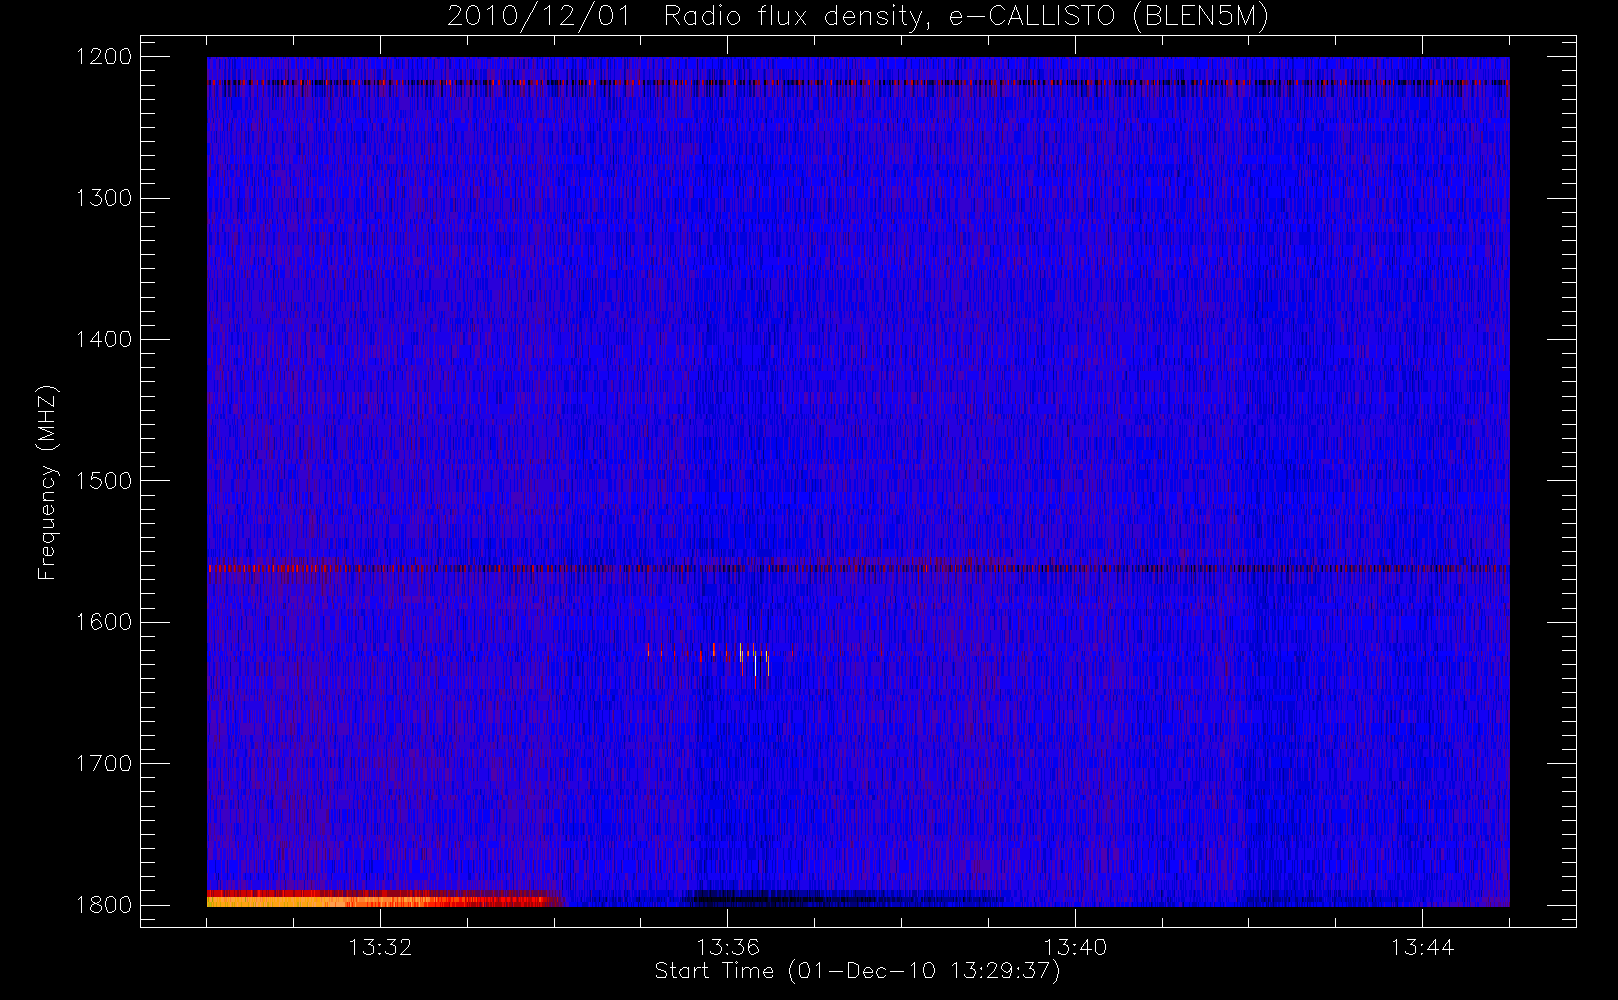Click the 13:40 time tick label
This screenshot has height=1000, width=1618.
point(1075,947)
